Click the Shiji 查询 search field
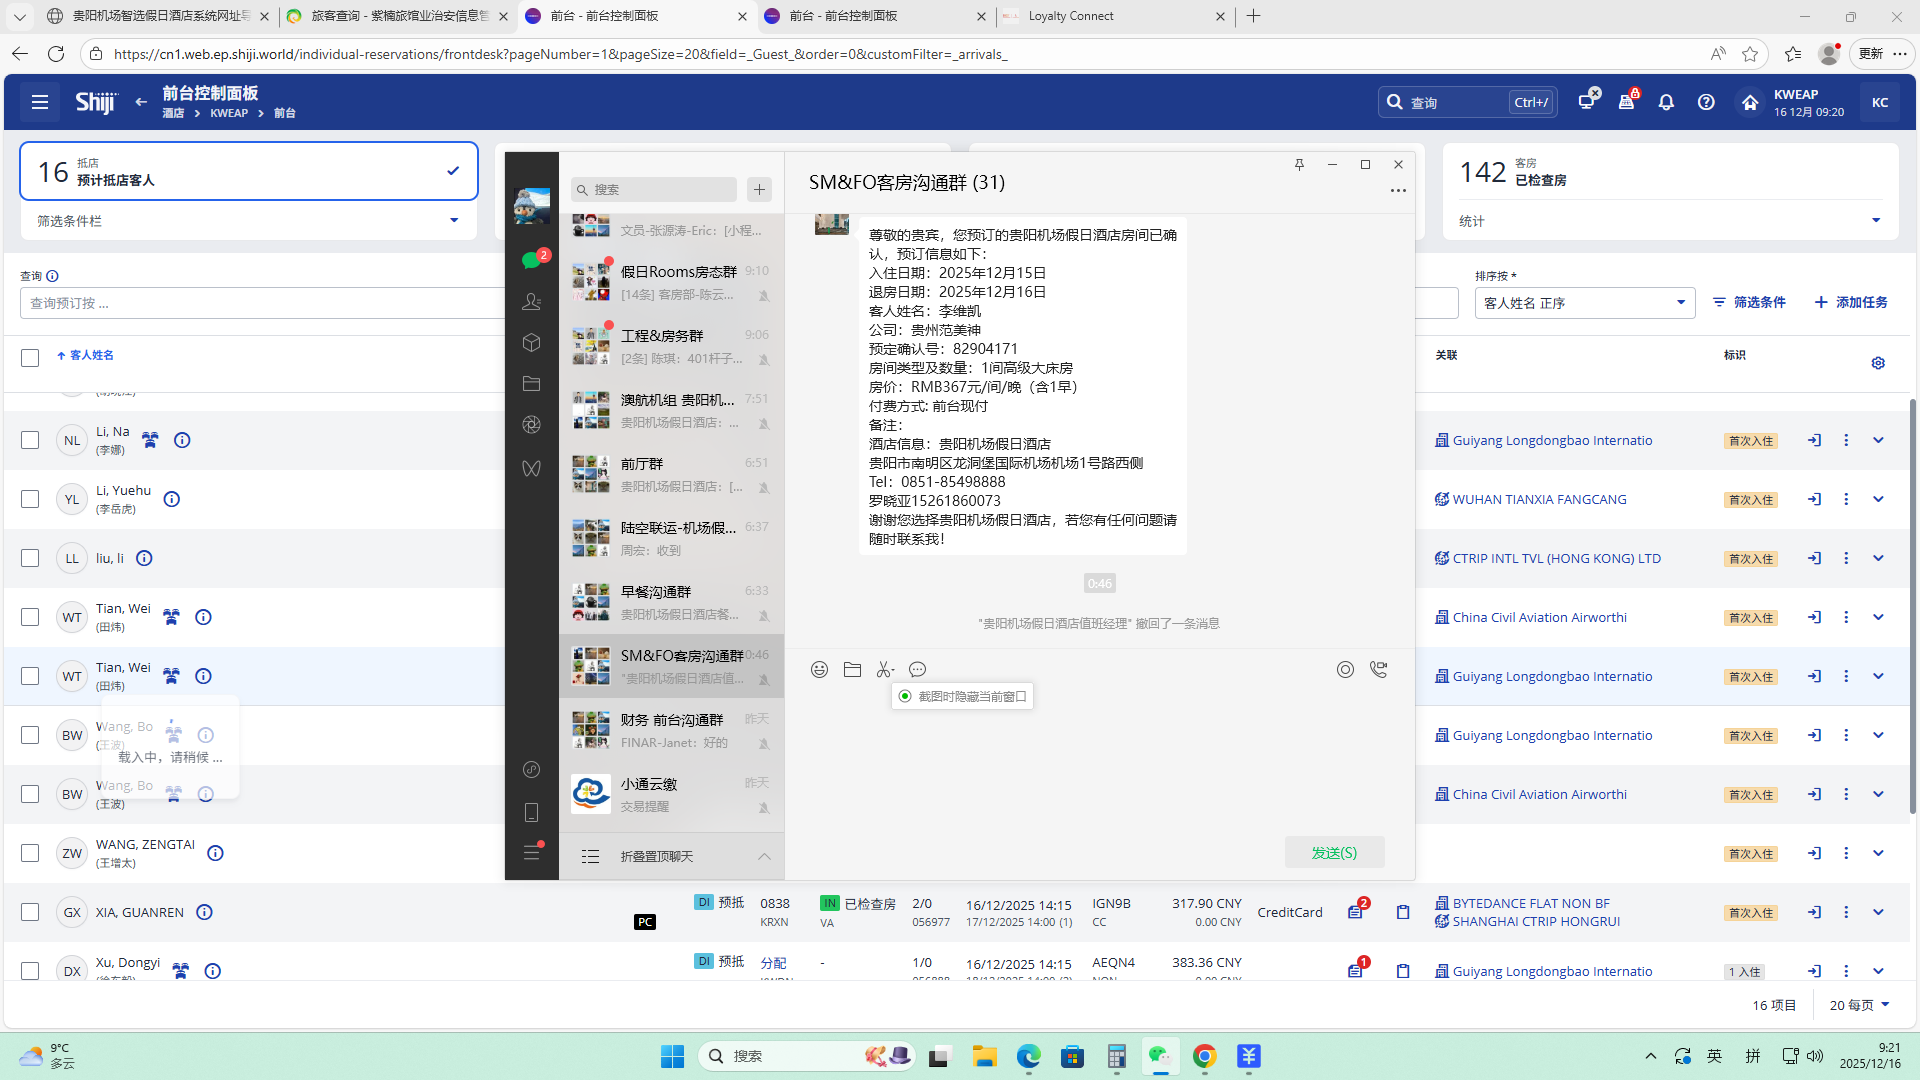The width and height of the screenshot is (1920, 1080). (1455, 102)
